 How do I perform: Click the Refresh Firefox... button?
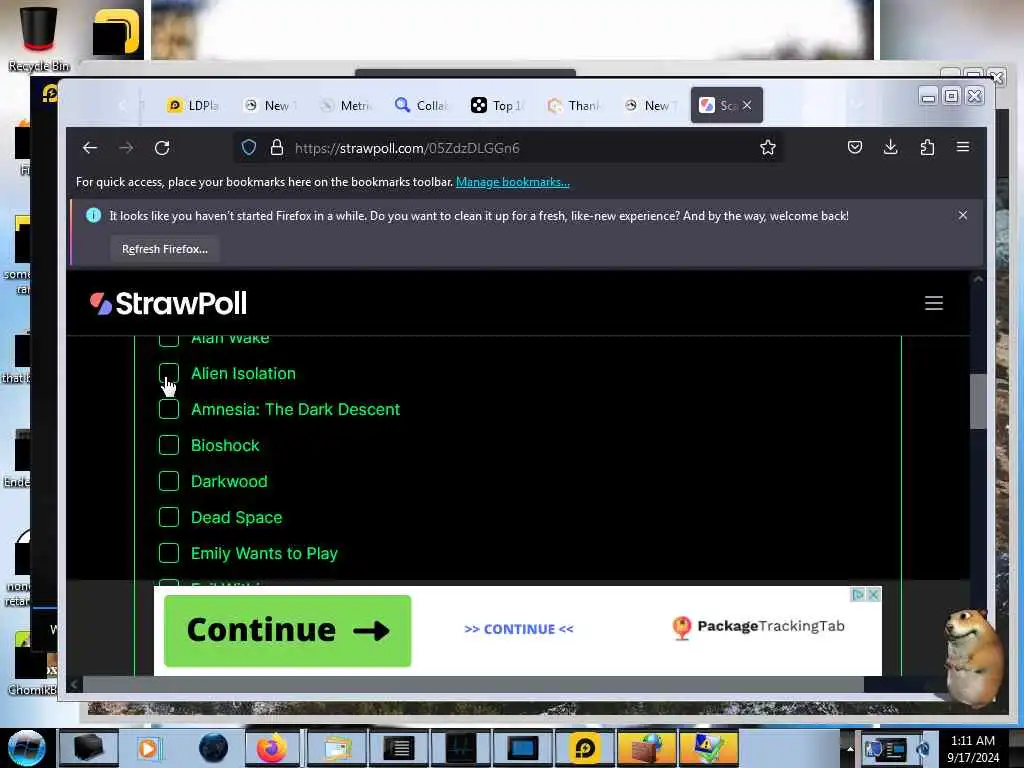coord(165,249)
